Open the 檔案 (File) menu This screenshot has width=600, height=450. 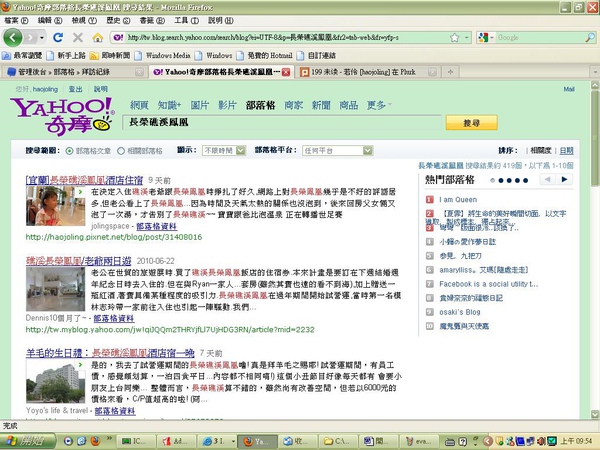(16, 20)
